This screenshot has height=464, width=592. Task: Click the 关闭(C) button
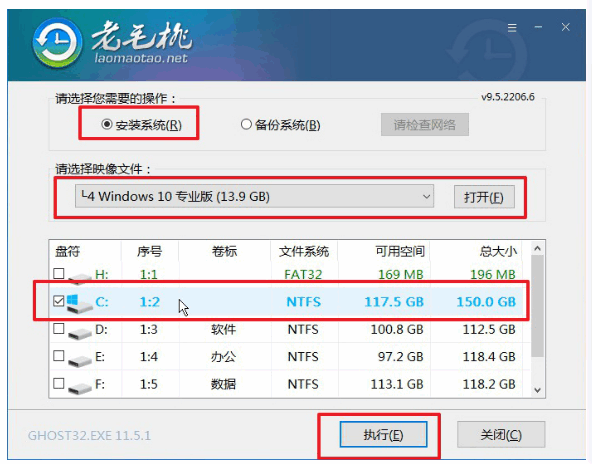coord(501,435)
